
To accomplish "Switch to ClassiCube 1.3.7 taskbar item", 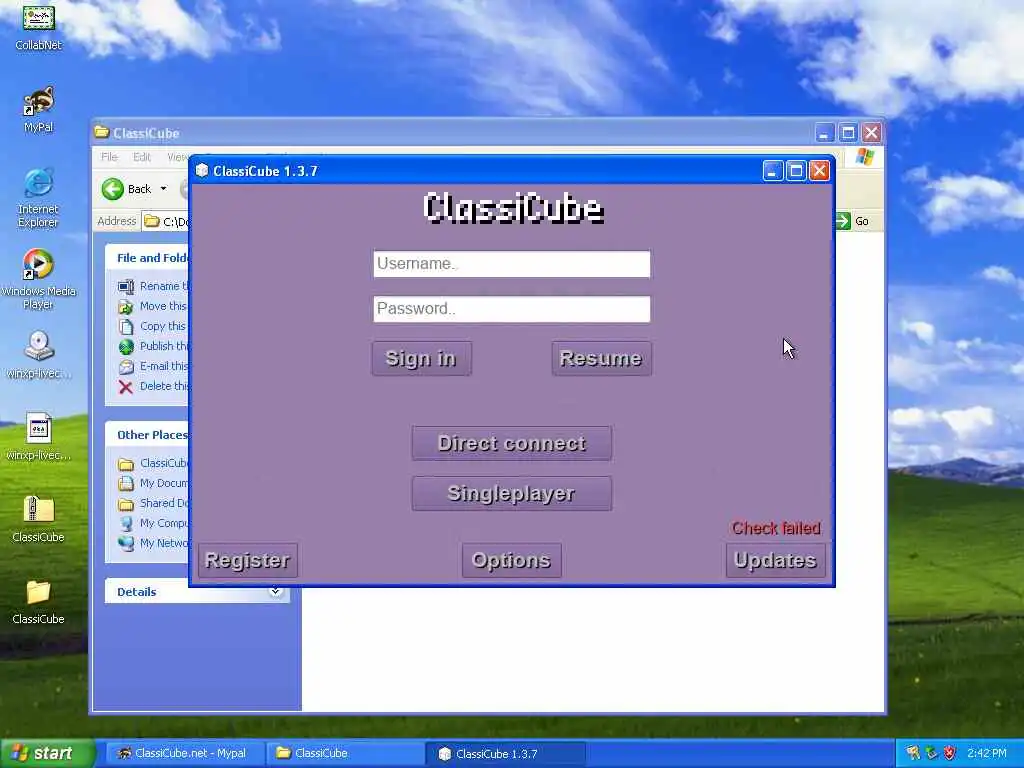I will 505,754.
